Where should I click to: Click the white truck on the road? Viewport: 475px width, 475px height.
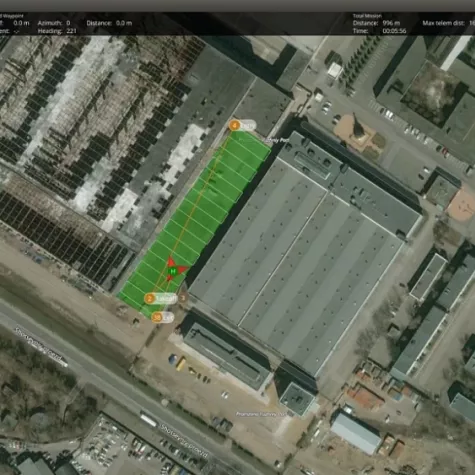tap(148, 421)
